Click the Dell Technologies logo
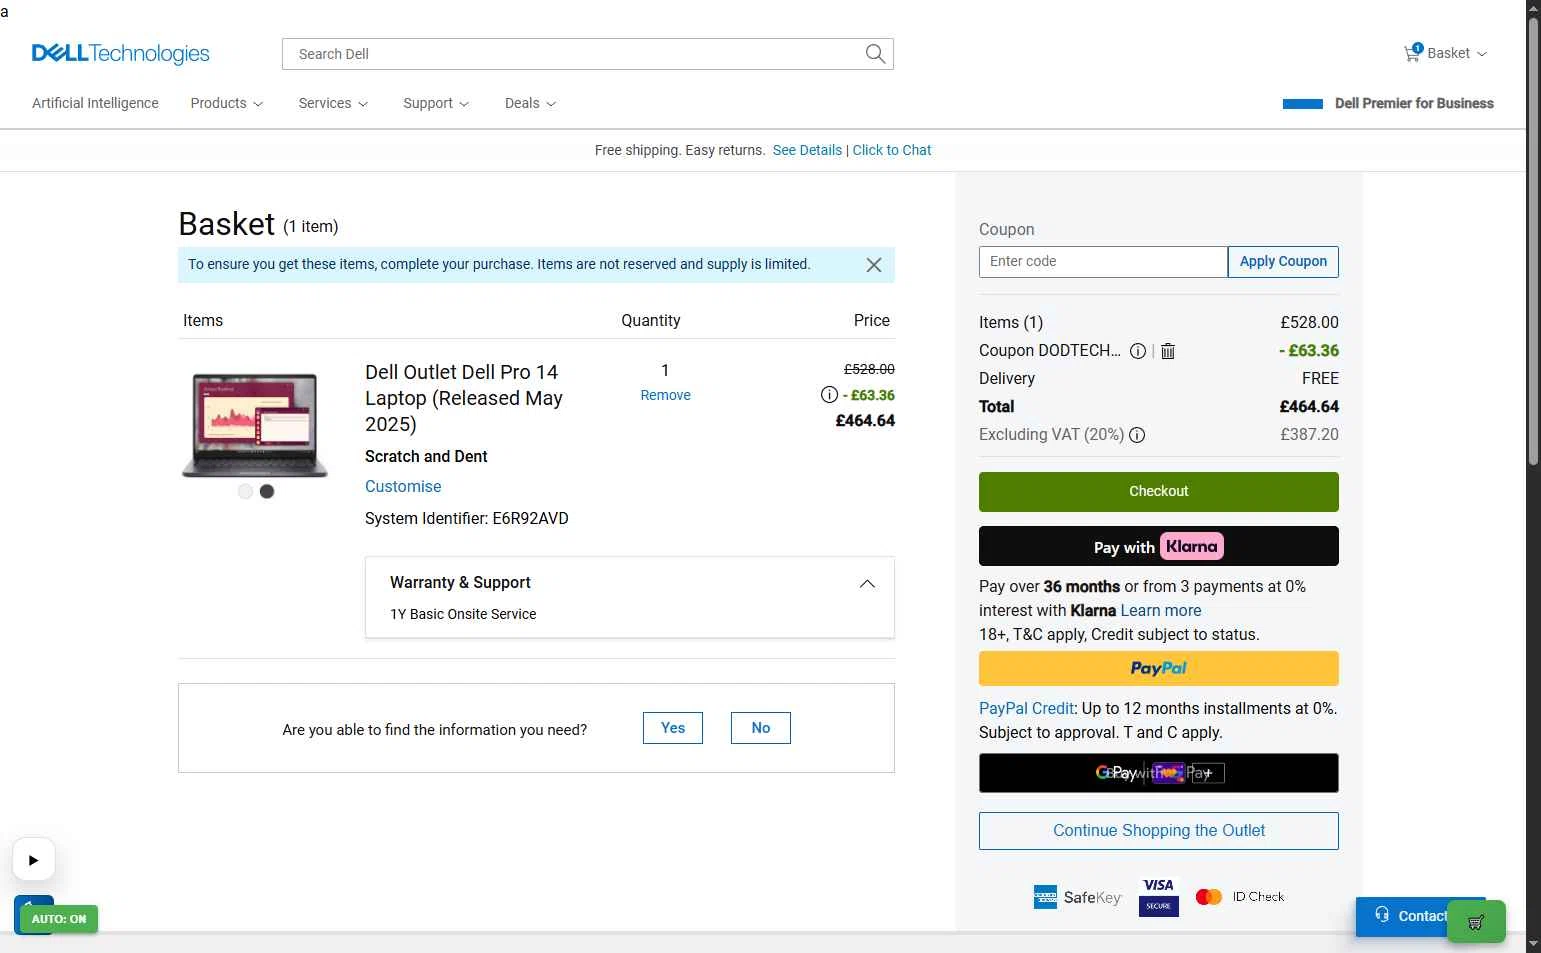Screen dimensions: 1541x953 pos(121,53)
